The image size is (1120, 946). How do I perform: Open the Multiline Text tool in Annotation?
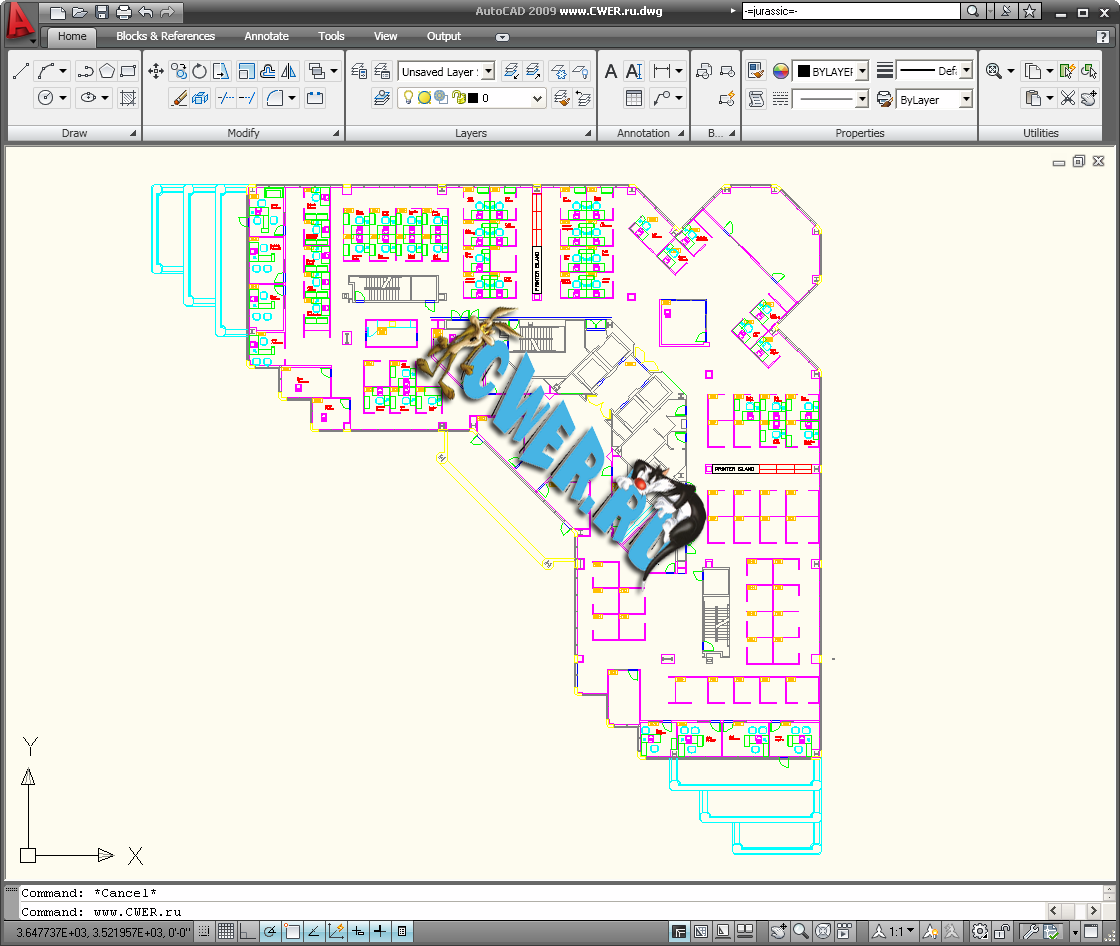click(611, 73)
